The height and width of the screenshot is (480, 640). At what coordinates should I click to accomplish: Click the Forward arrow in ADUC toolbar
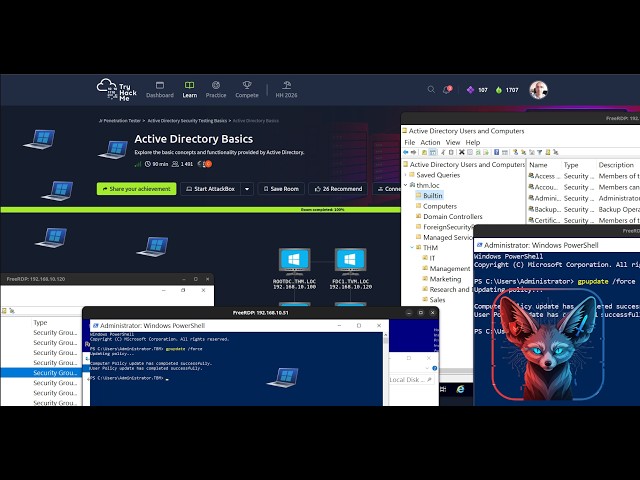tap(413, 152)
